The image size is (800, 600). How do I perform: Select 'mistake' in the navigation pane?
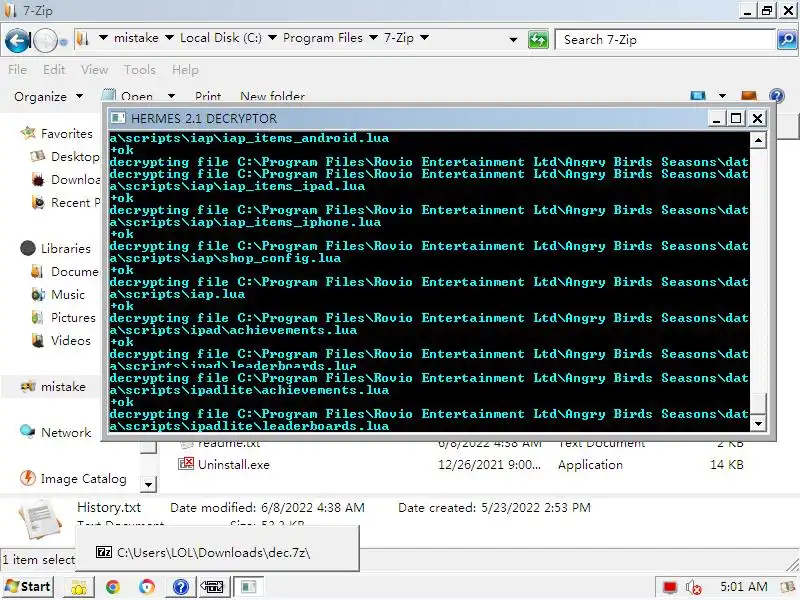pyautogui.click(x=63, y=387)
